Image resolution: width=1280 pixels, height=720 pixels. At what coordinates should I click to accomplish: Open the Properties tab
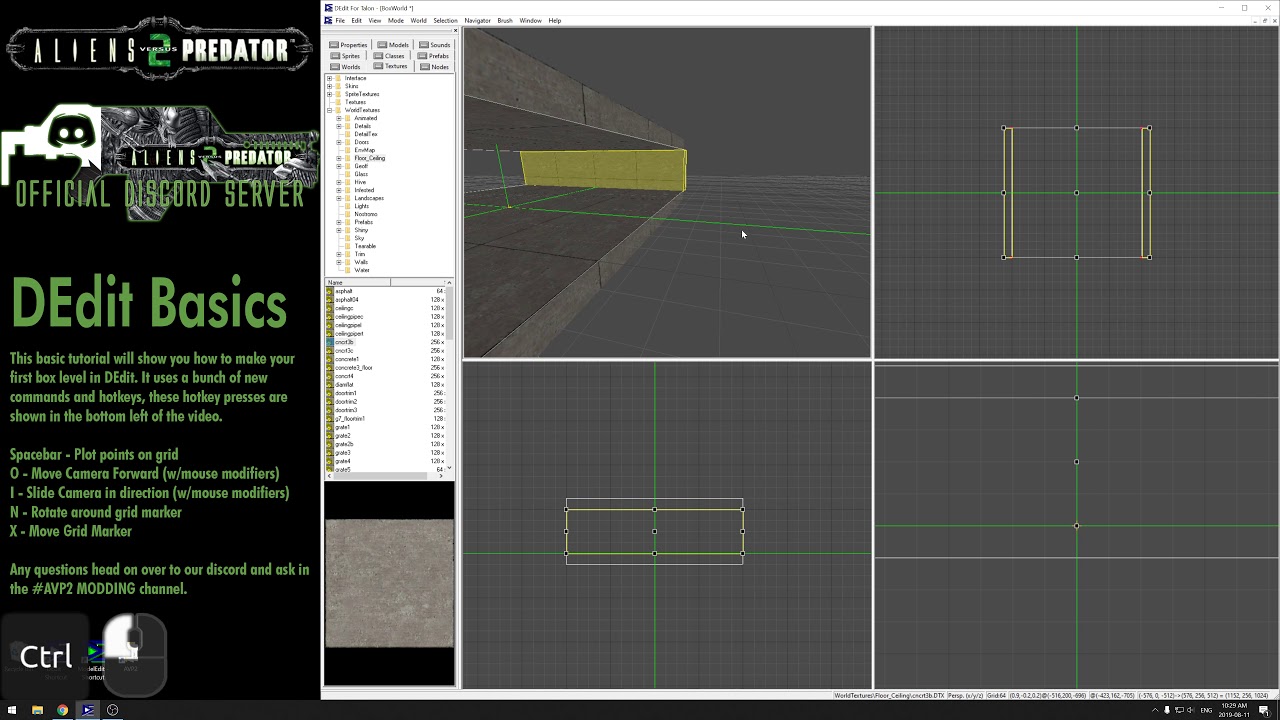(348, 45)
